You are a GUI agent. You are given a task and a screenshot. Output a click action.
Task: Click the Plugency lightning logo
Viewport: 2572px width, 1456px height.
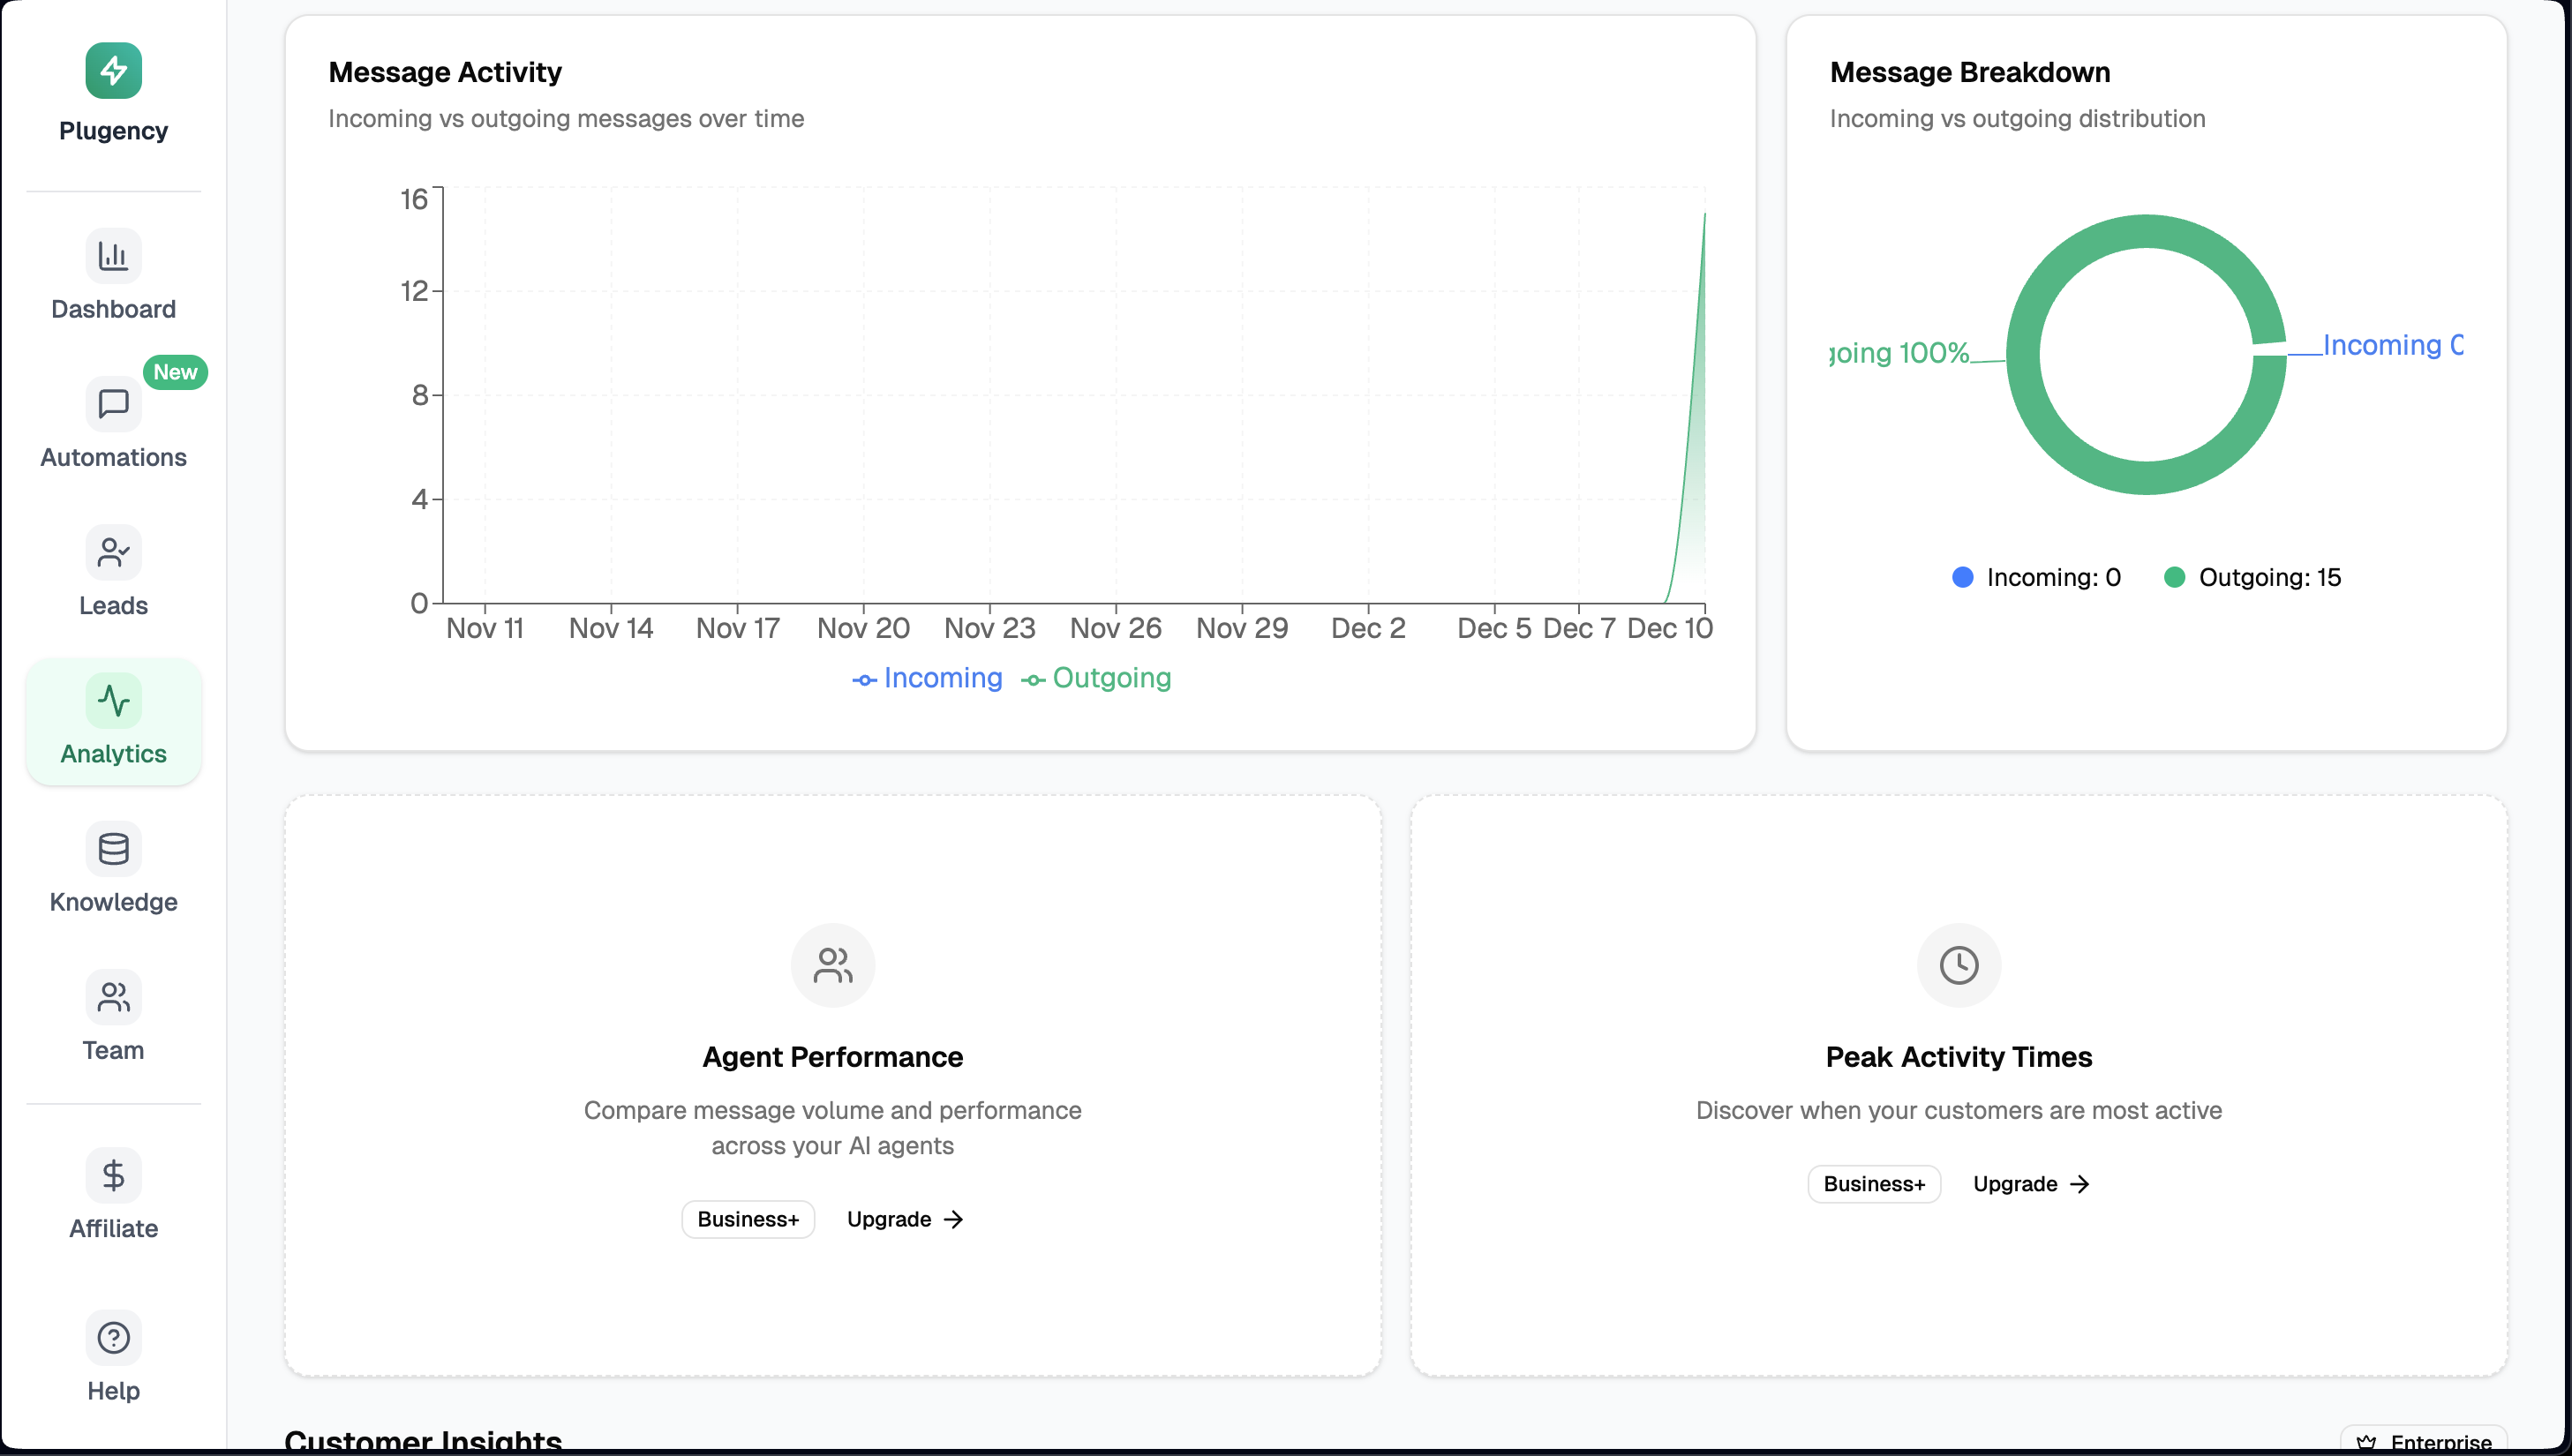point(113,70)
